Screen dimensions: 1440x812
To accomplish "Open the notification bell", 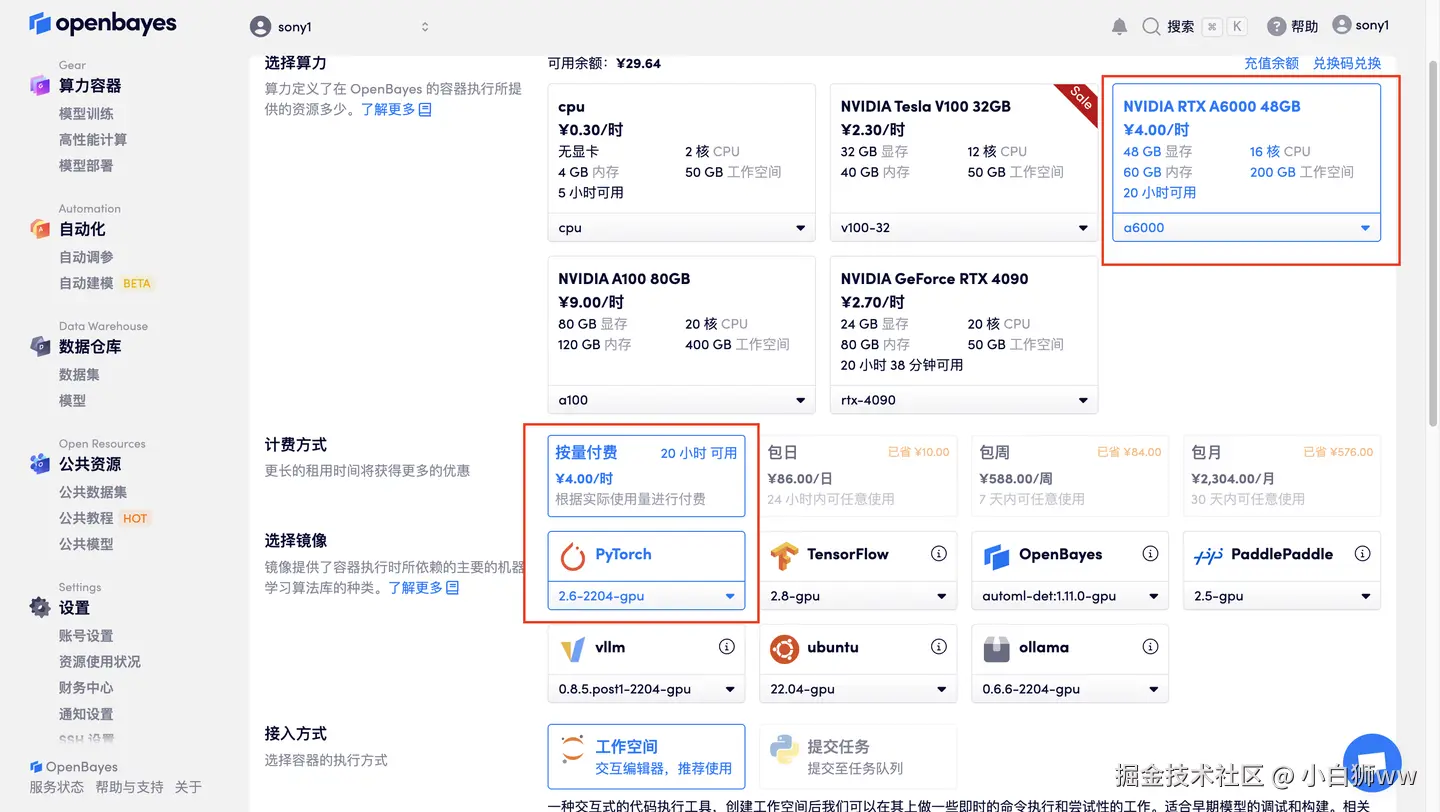I will 1119,27.
